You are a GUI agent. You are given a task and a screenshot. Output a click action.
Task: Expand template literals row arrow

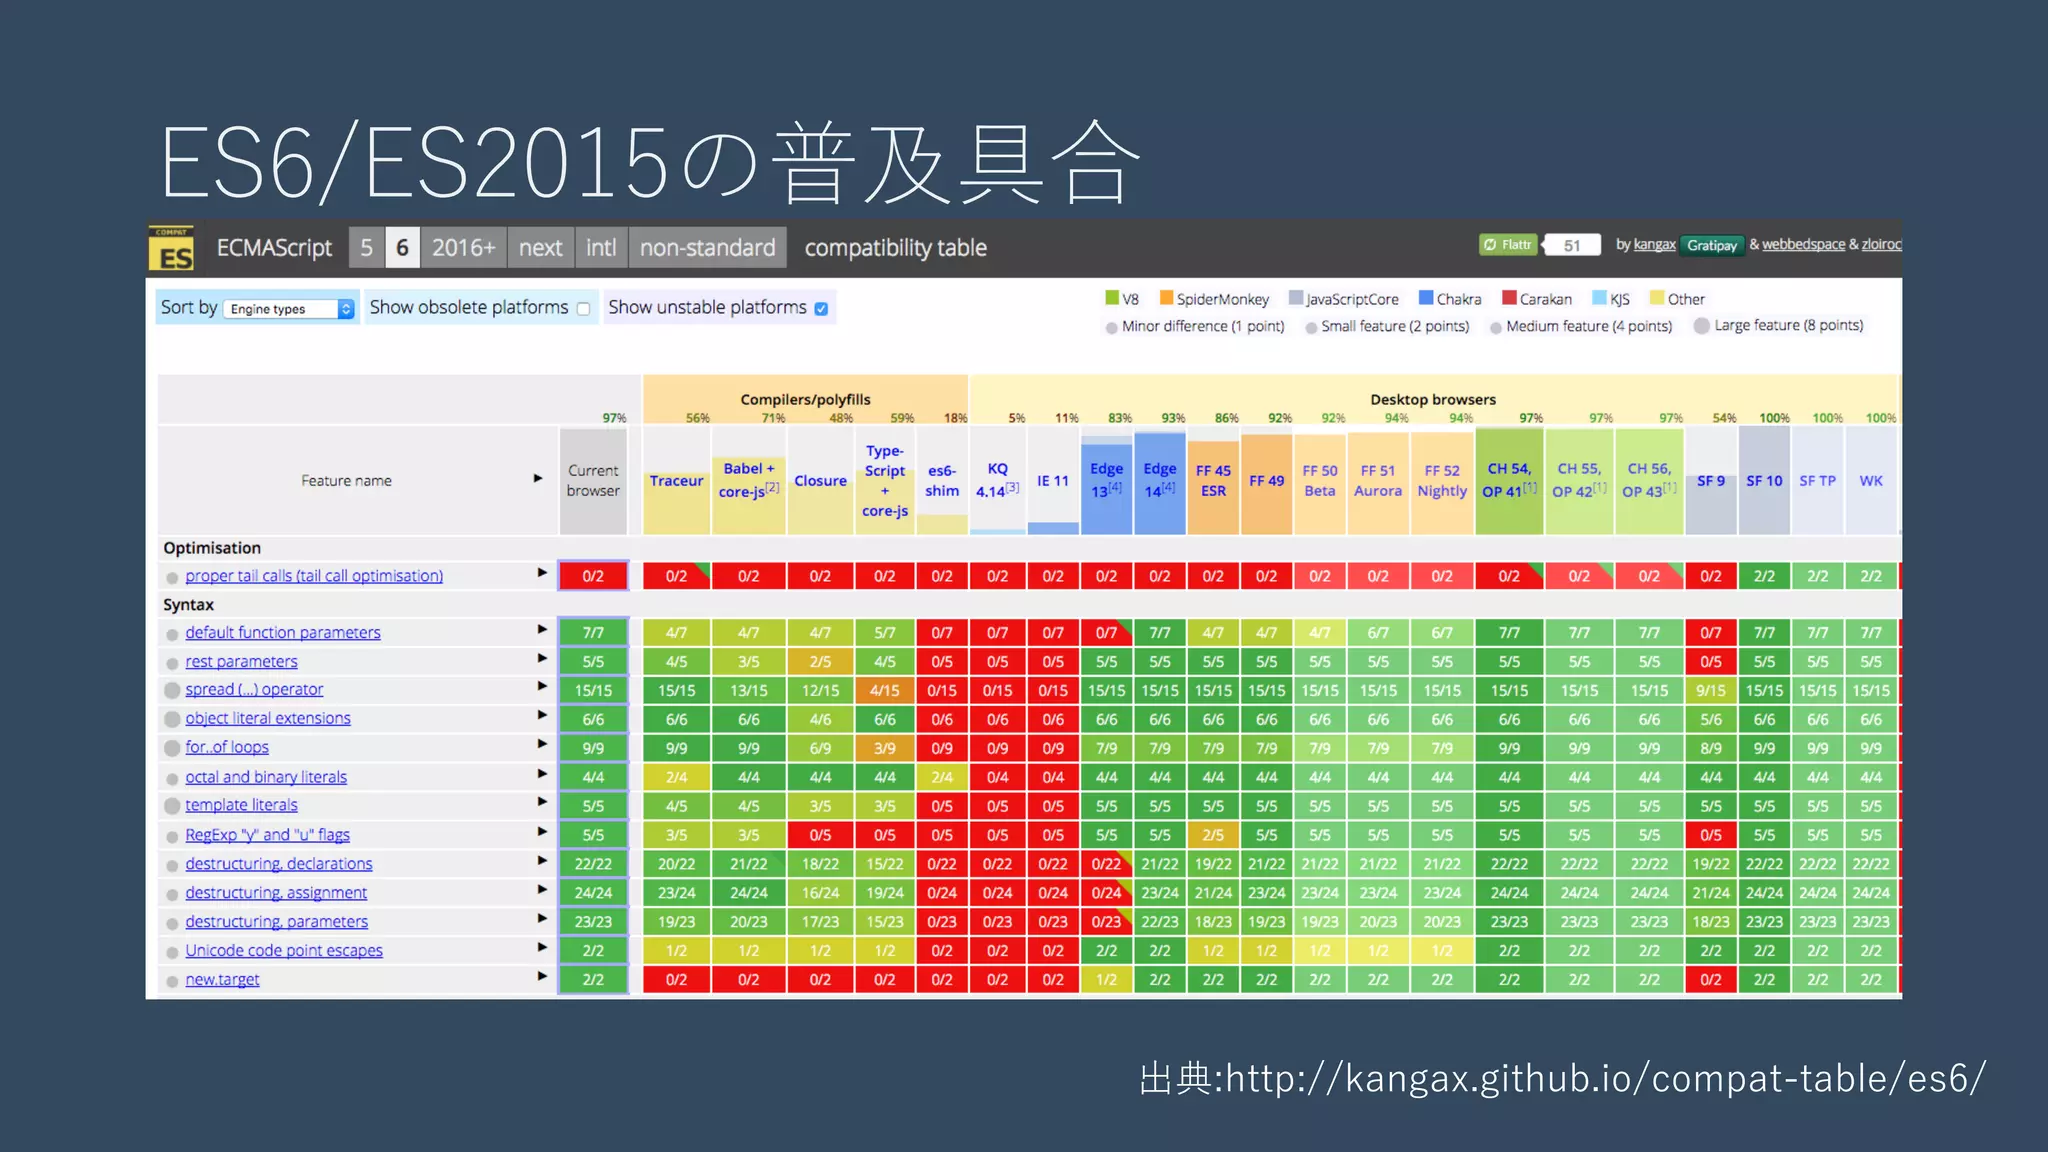click(x=542, y=802)
